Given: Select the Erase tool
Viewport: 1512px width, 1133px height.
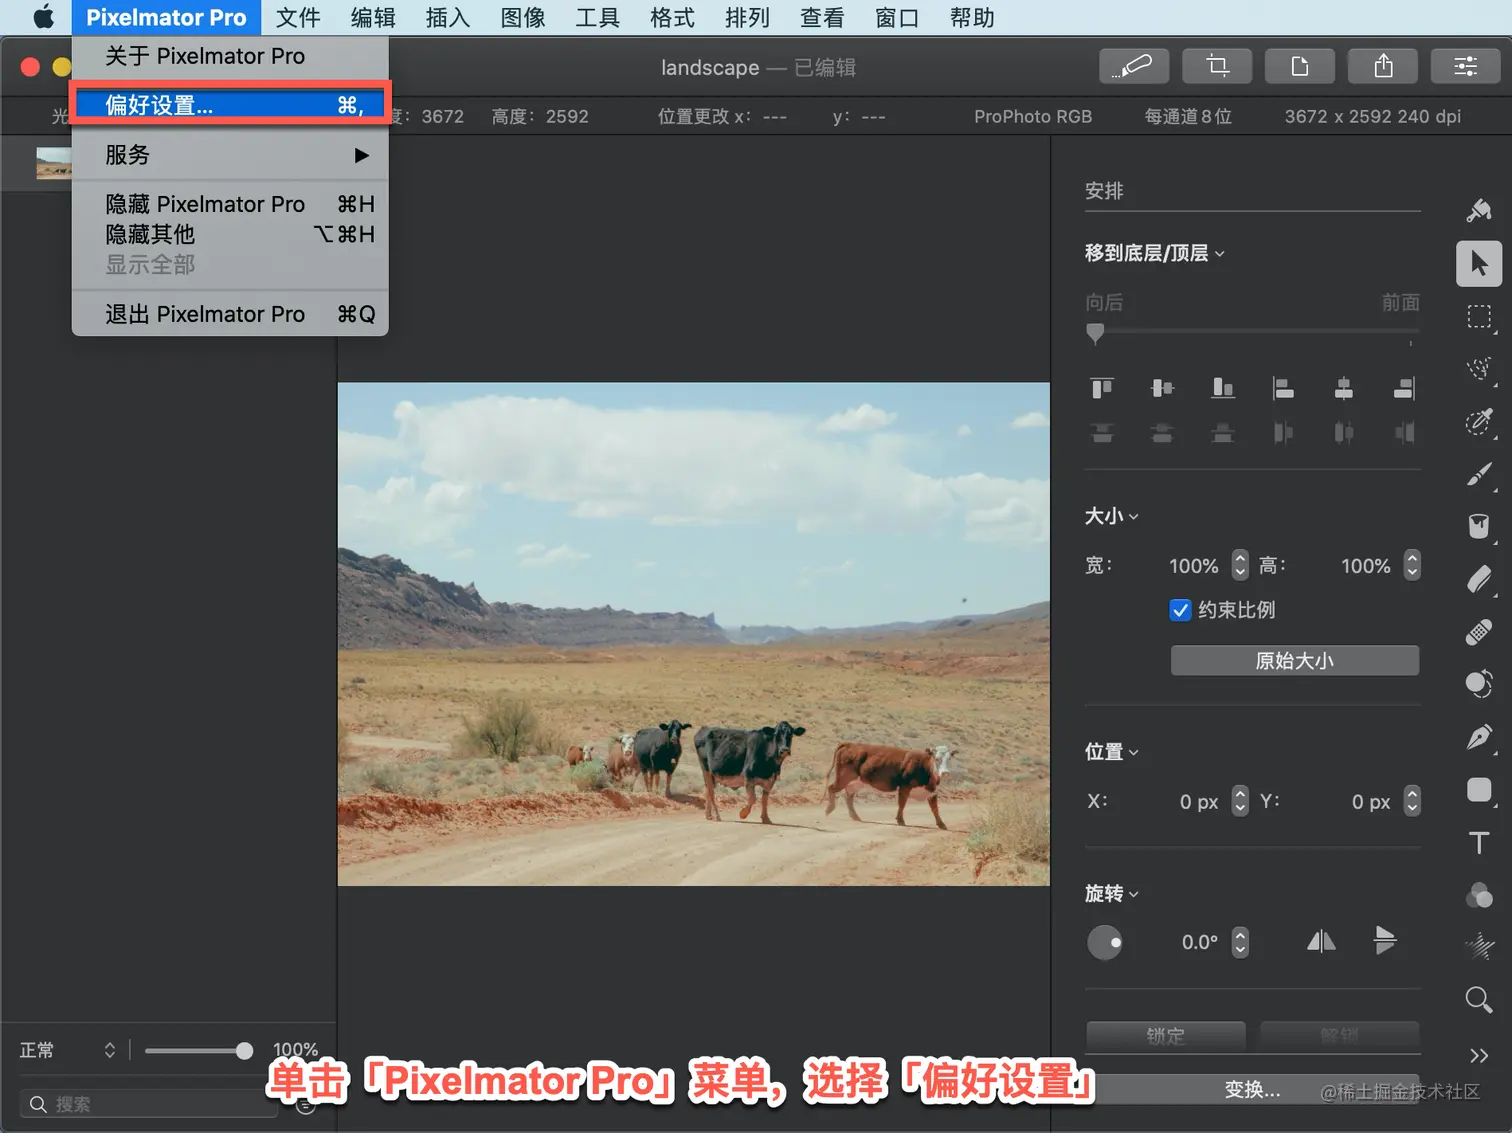Looking at the screenshot, I should [x=1479, y=580].
